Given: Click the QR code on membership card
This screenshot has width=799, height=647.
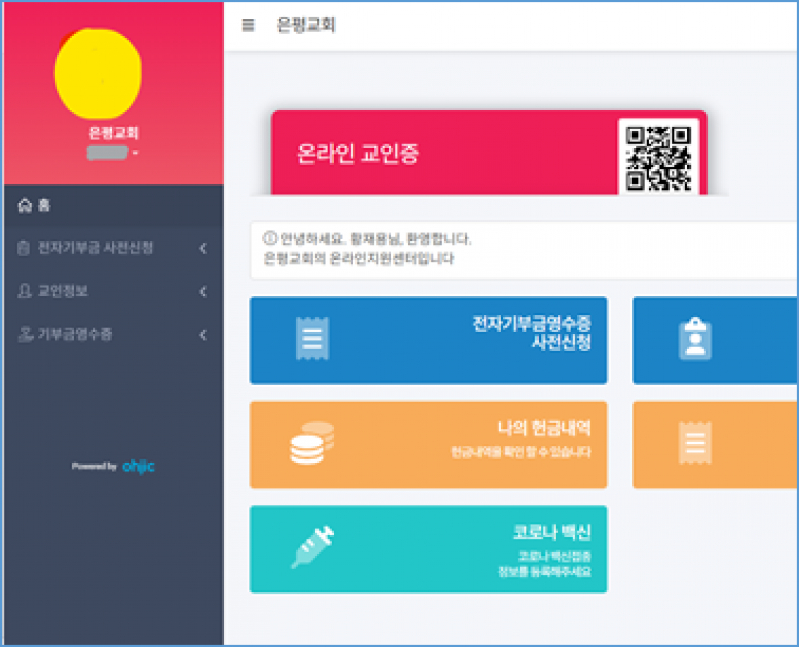Looking at the screenshot, I should pos(657,157).
